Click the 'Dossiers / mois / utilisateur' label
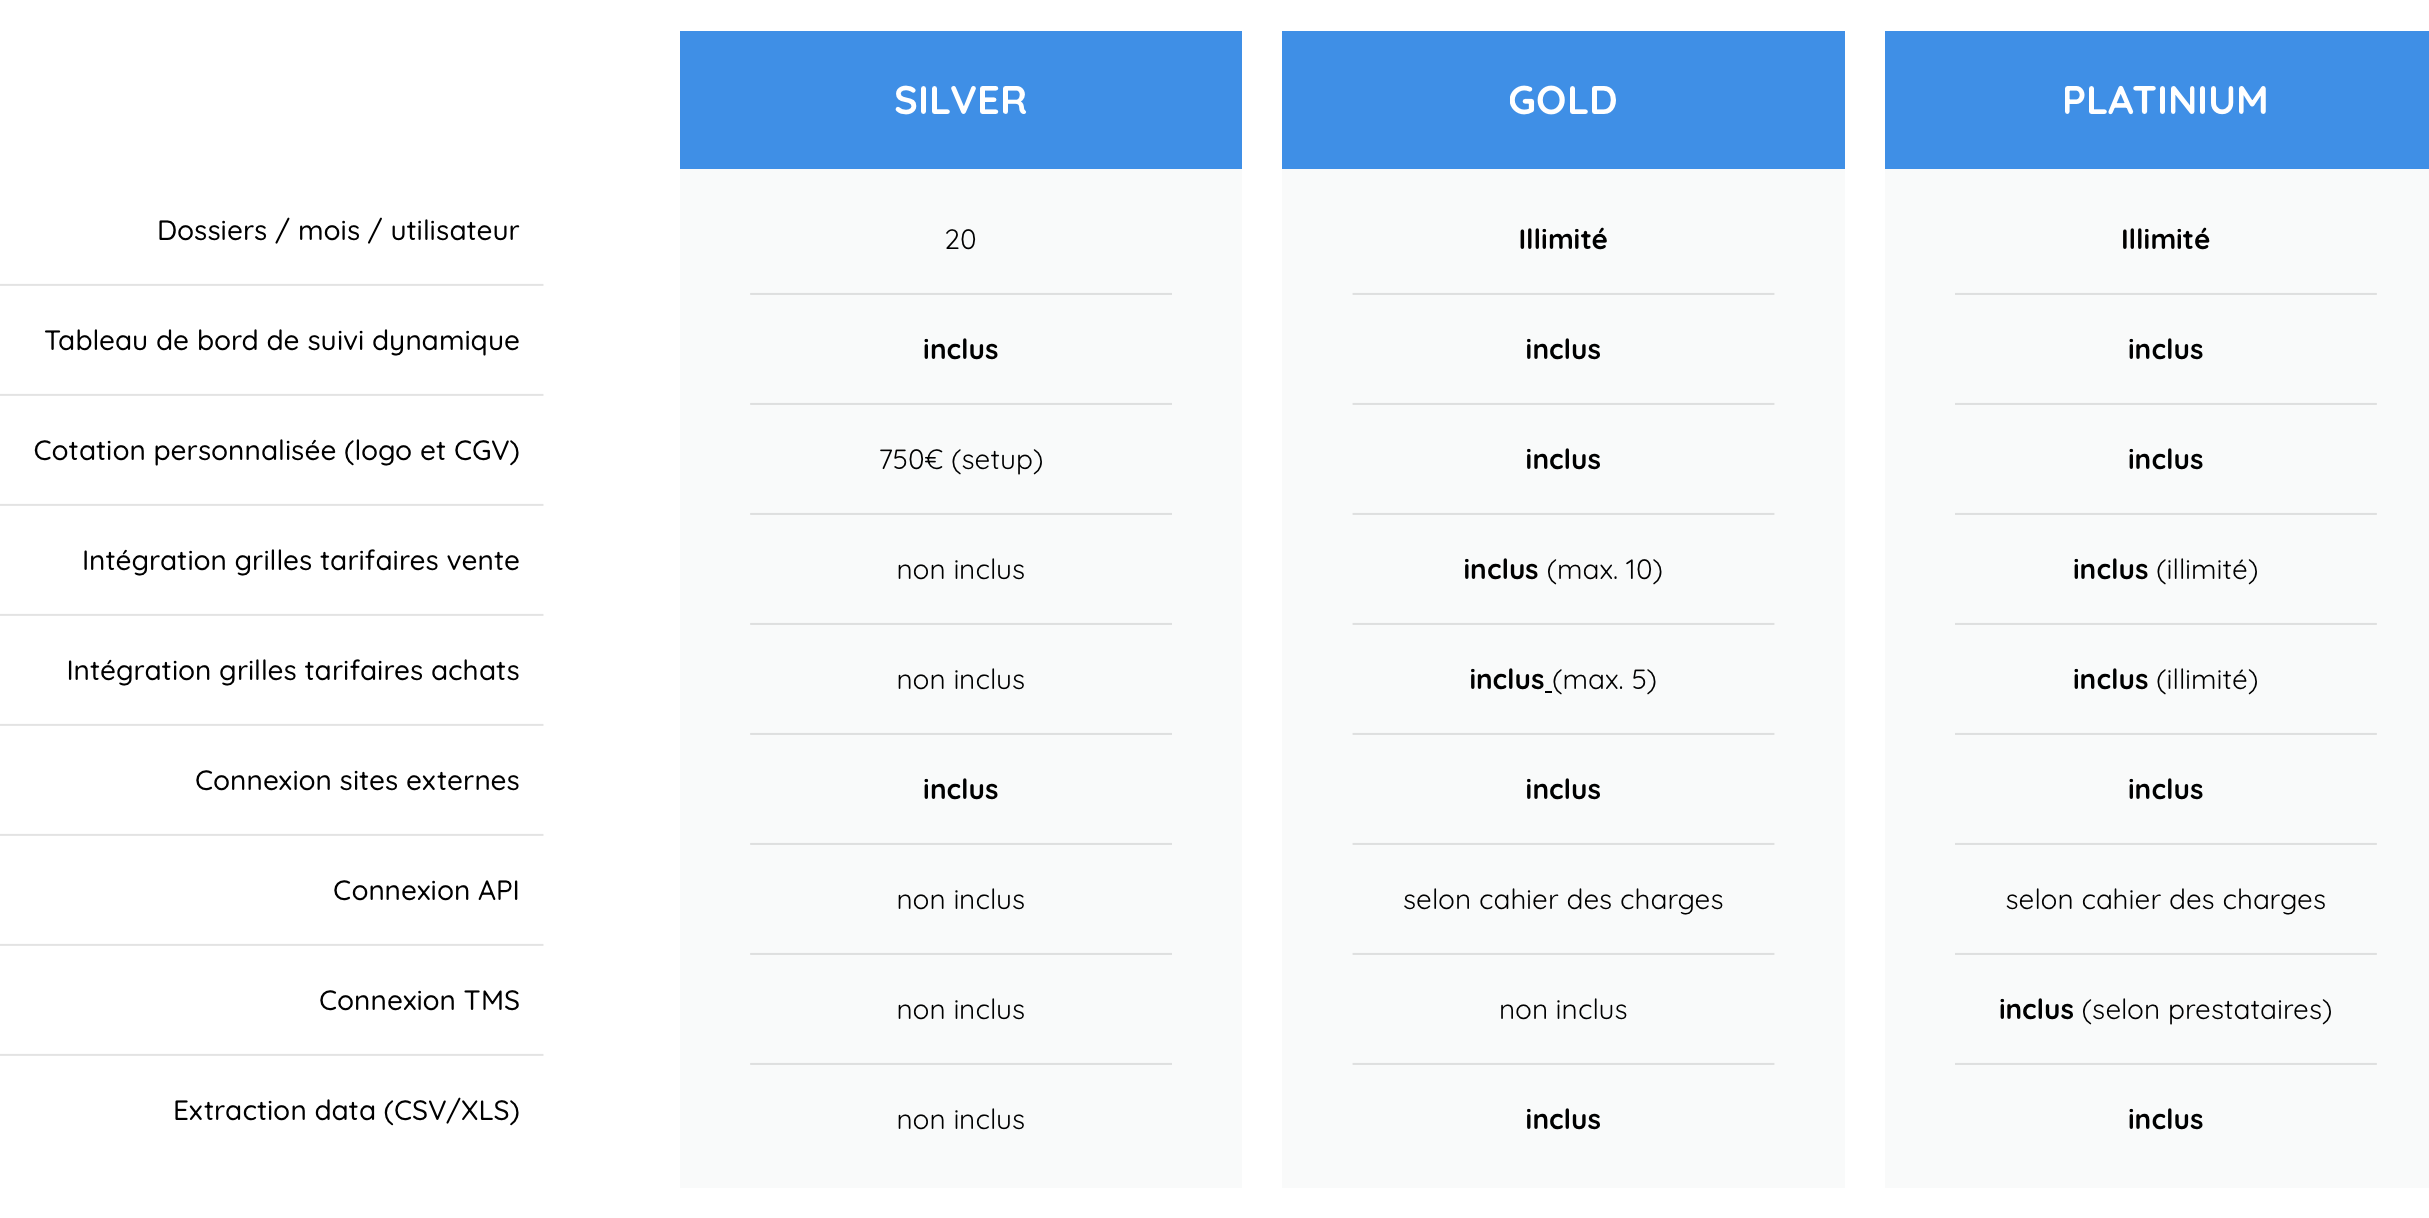Viewport: 2429px width, 1218px height. 338,231
